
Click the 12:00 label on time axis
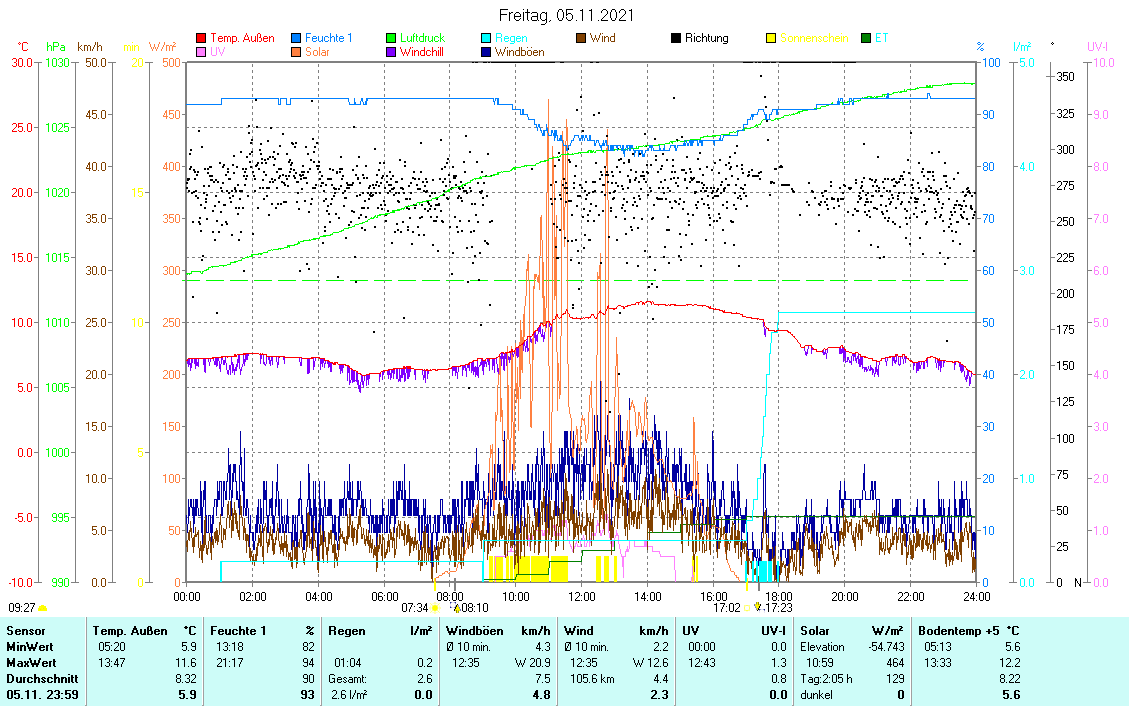click(x=581, y=596)
